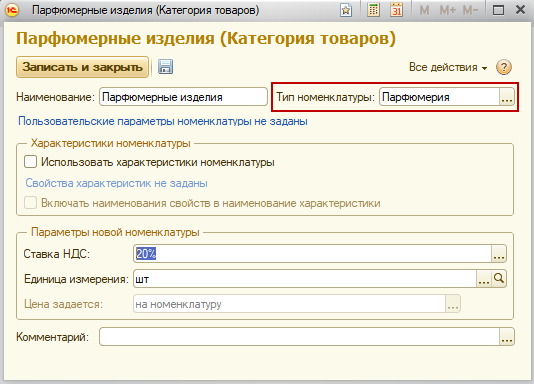This screenshot has height=384, width=534.
Task: Search unit of measure with magnifier icon
Action: click(499, 279)
